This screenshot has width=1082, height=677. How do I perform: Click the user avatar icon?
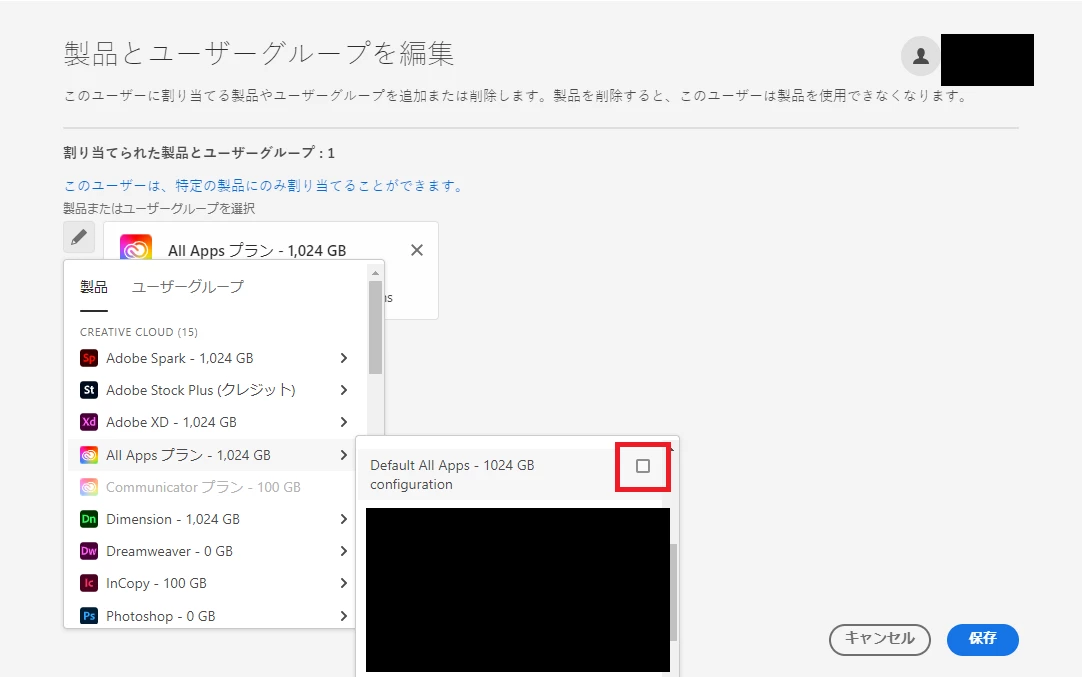point(921,56)
